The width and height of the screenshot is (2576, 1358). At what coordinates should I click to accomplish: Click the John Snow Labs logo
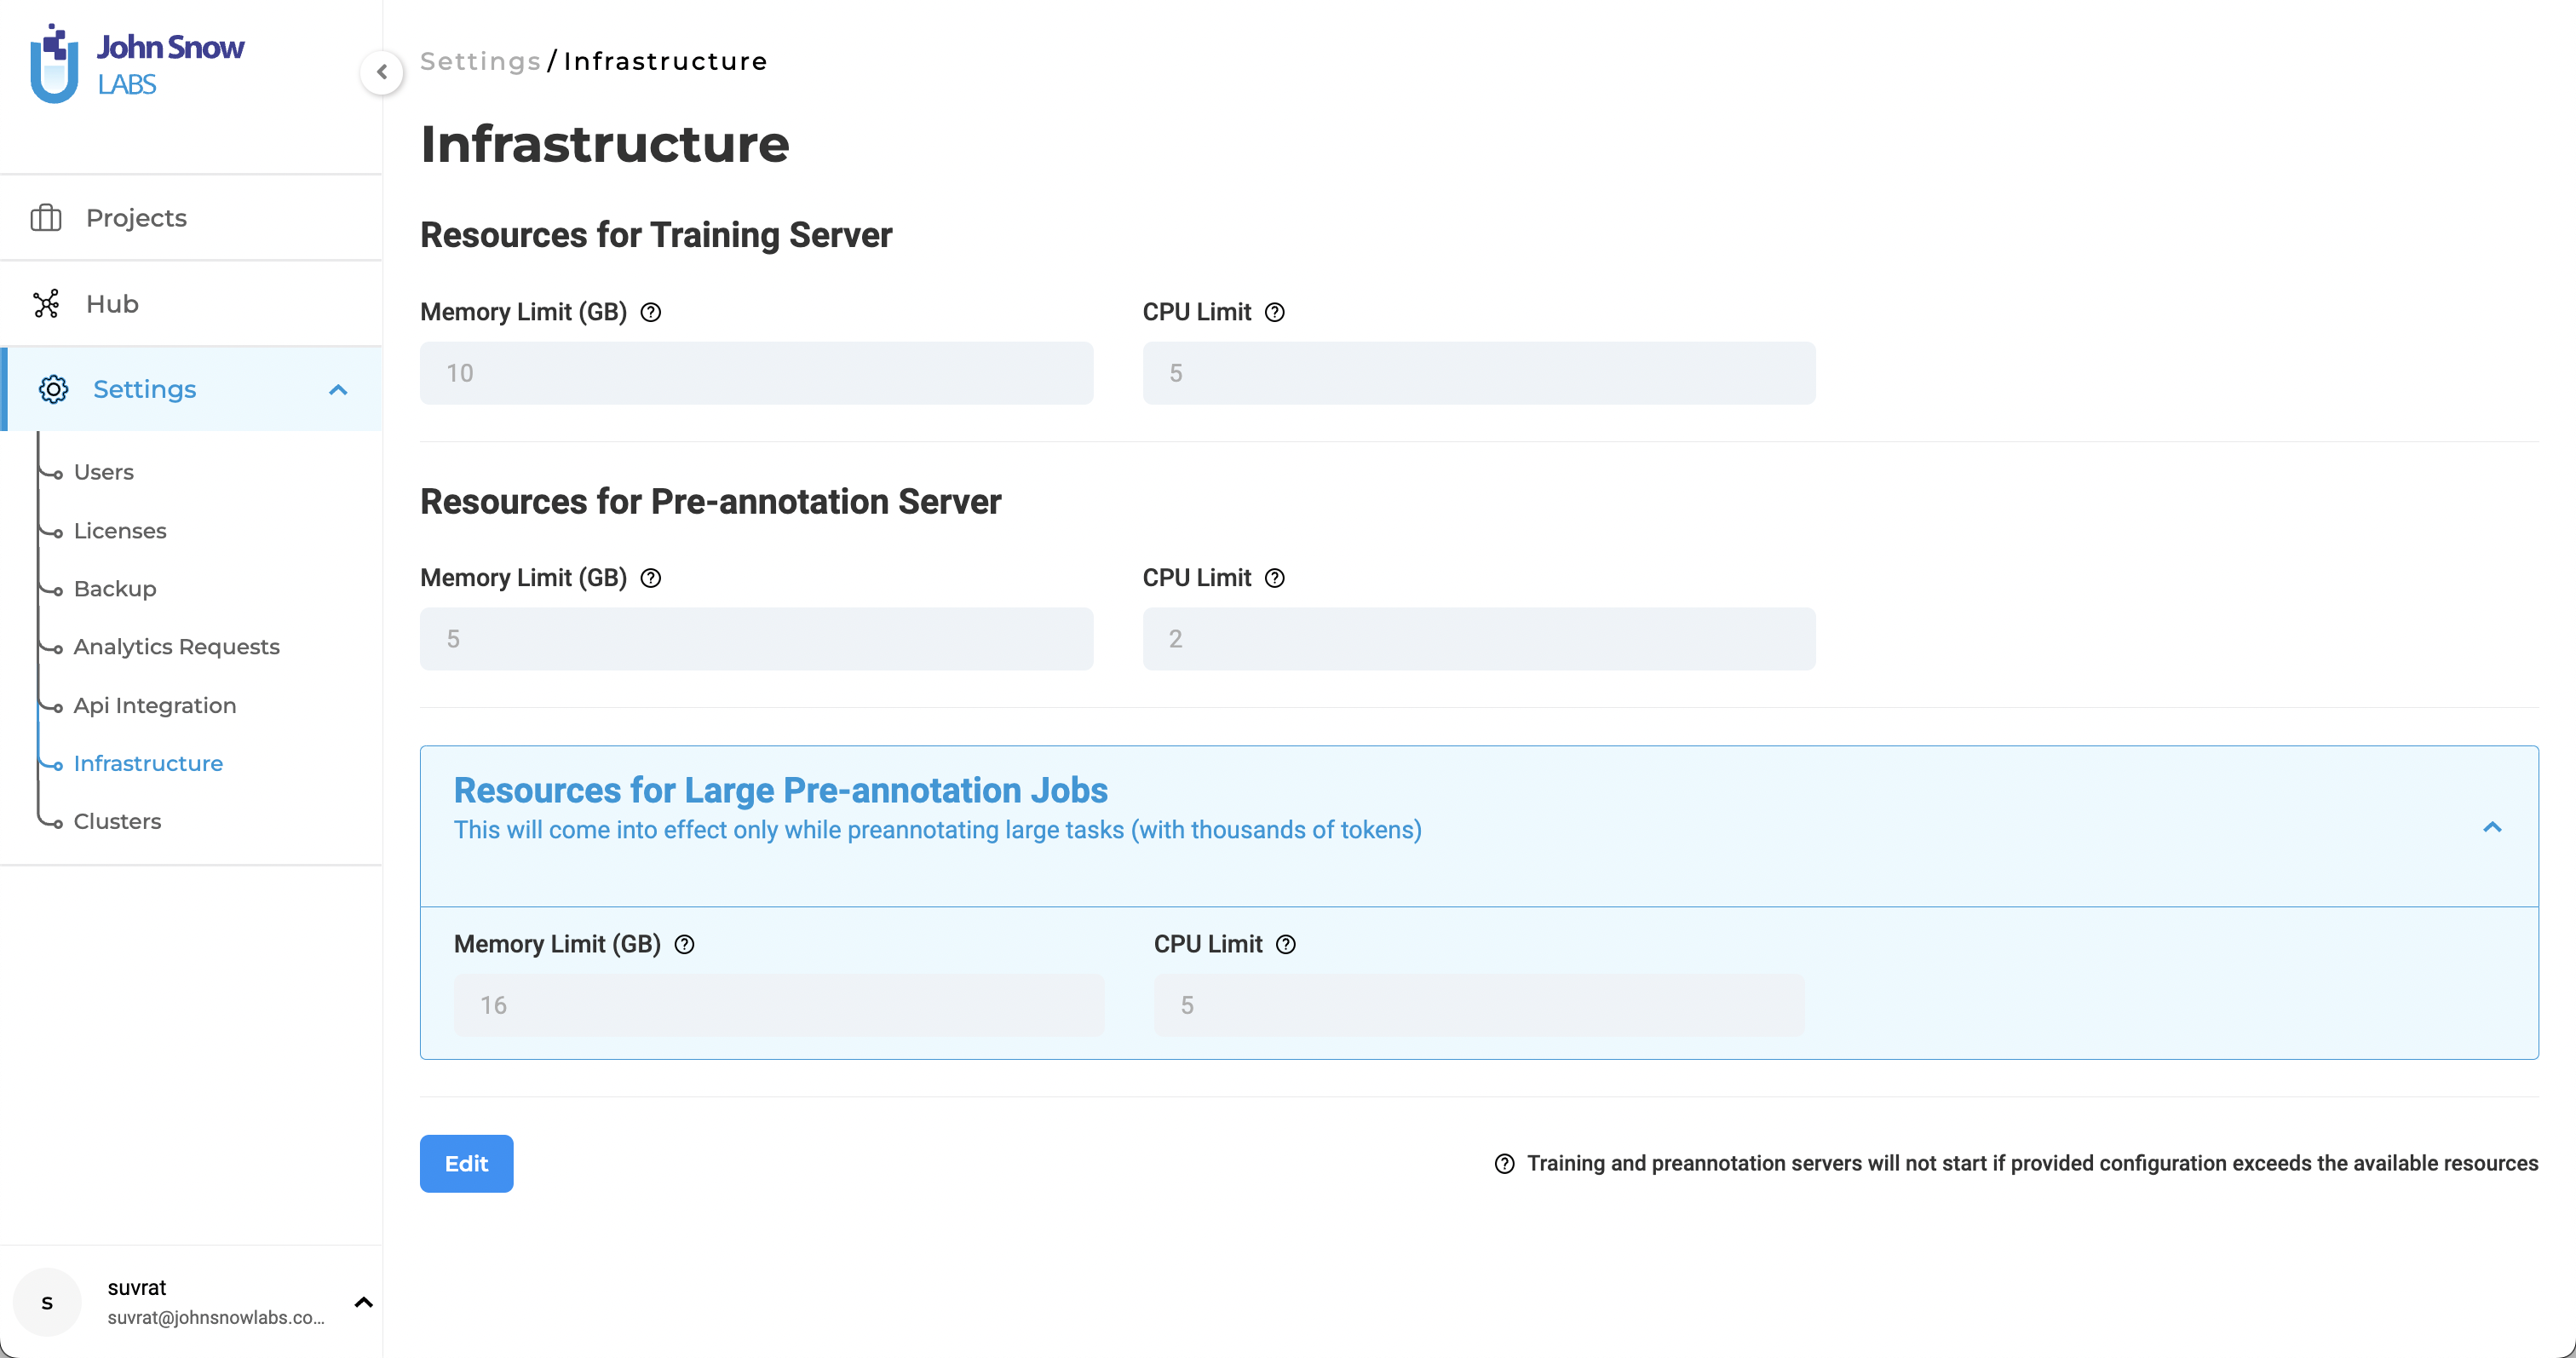[137, 64]
